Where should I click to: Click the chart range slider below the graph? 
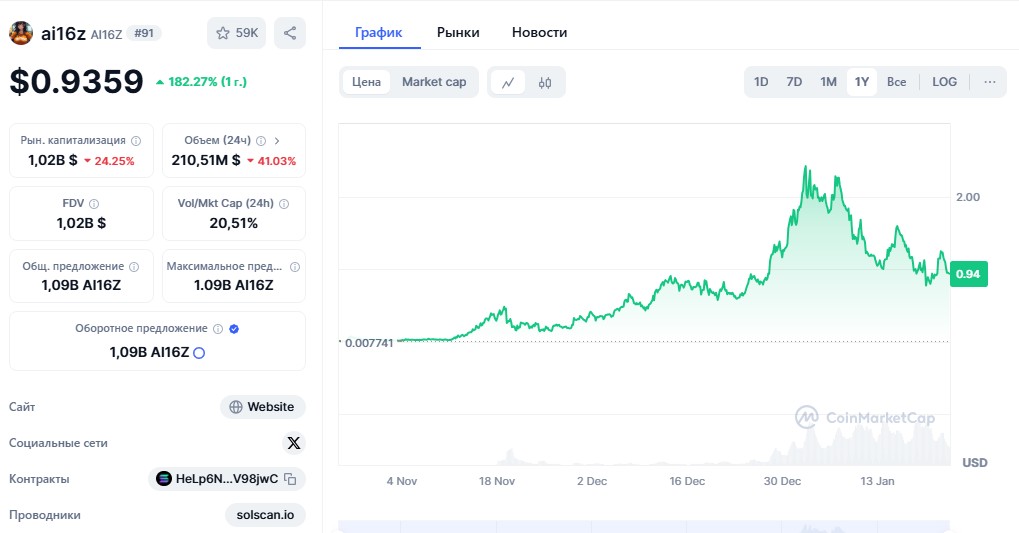644,526
